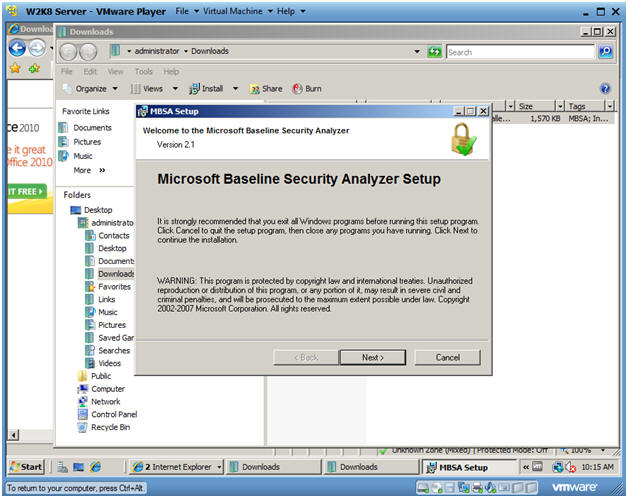This screenshot has width=628, height=498.
Task: Click the Burn disc icon
Action: [297, 89]
